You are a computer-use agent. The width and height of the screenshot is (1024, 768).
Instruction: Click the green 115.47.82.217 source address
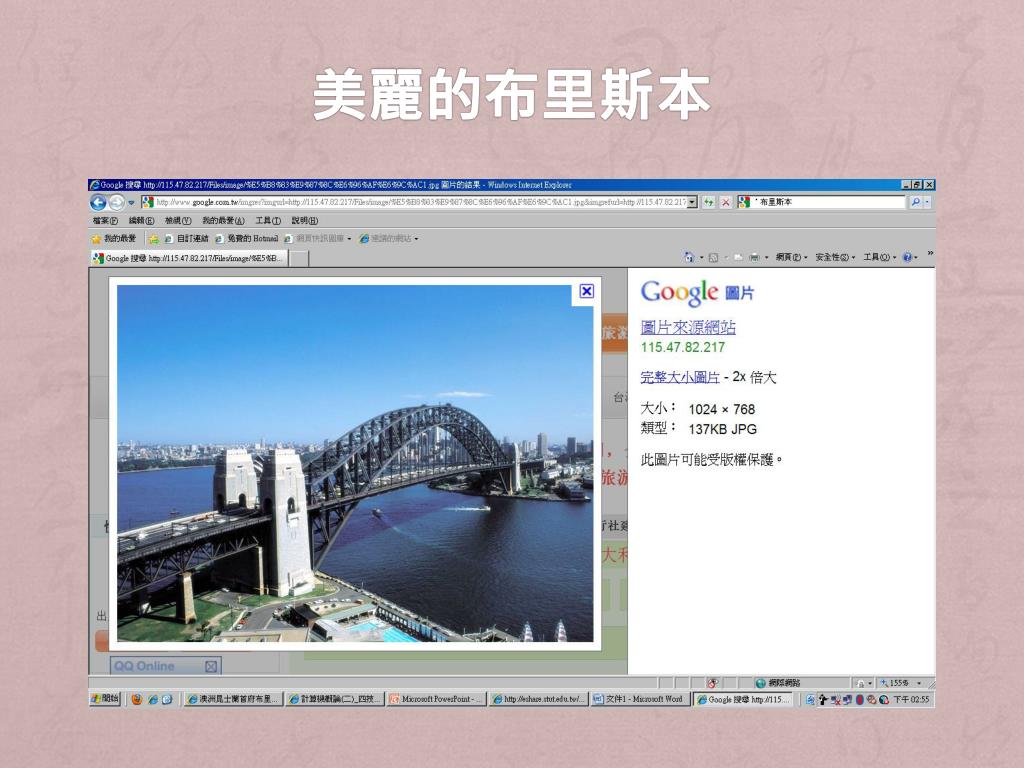[x=682, y=347]
